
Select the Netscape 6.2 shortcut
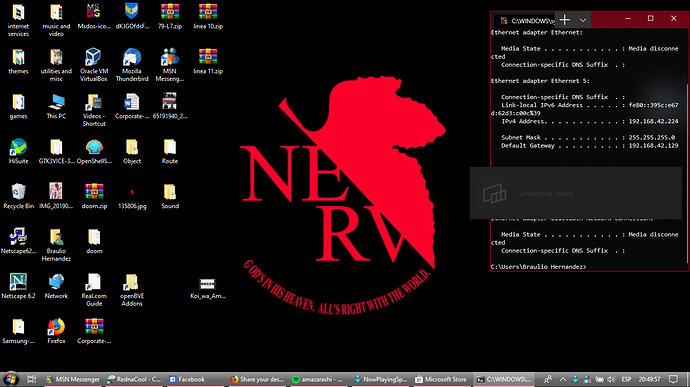click(x=18, y=286)
